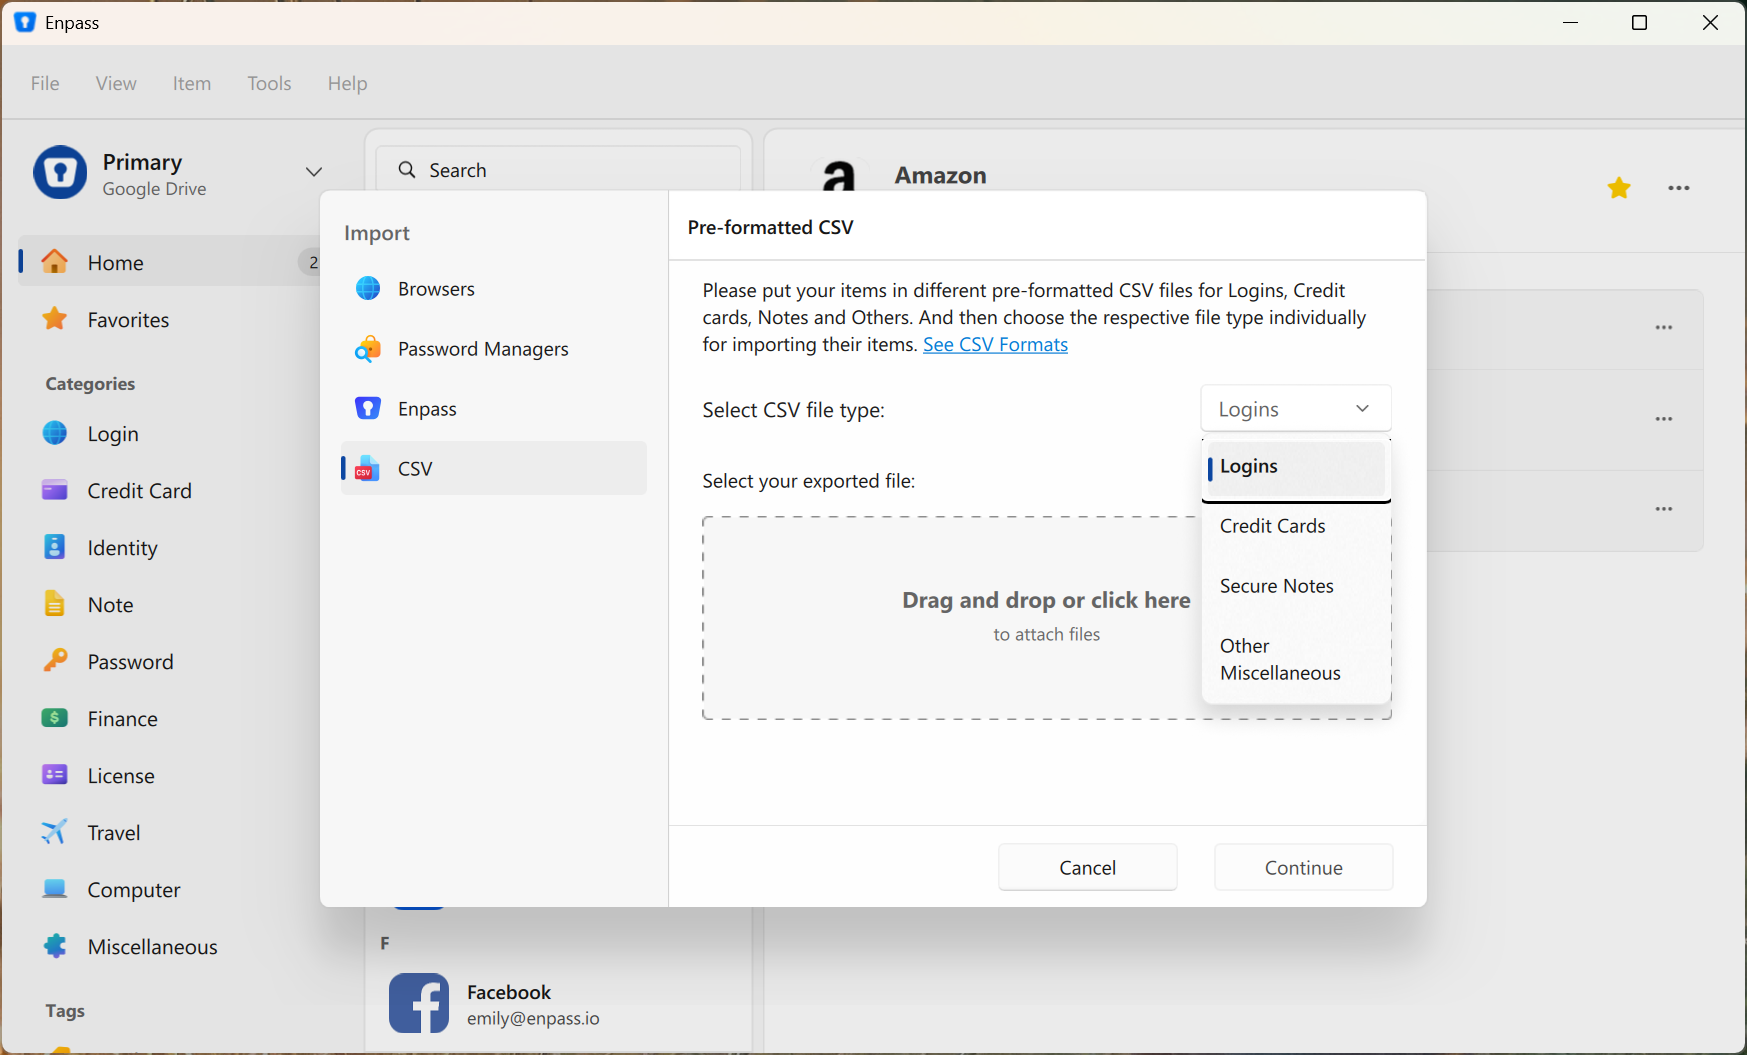Open the Note category
This screenshot has height=1055, width=1747.
pos(170,604)
